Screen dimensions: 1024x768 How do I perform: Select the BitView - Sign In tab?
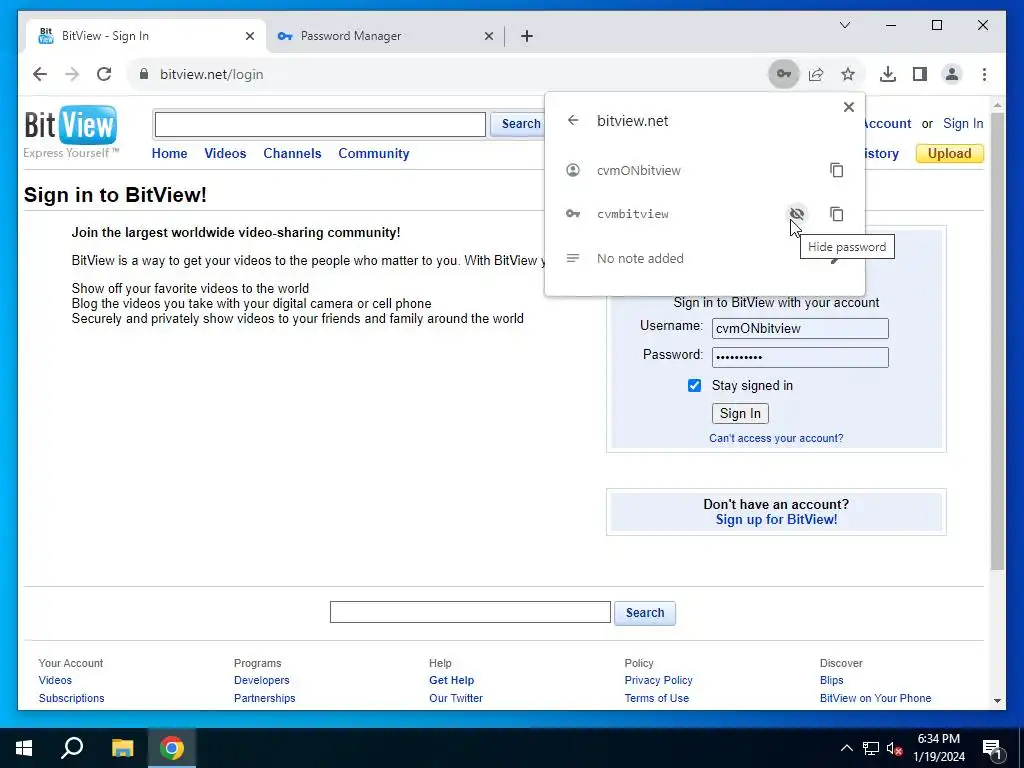pyautogui.click(x=146, y=36)
